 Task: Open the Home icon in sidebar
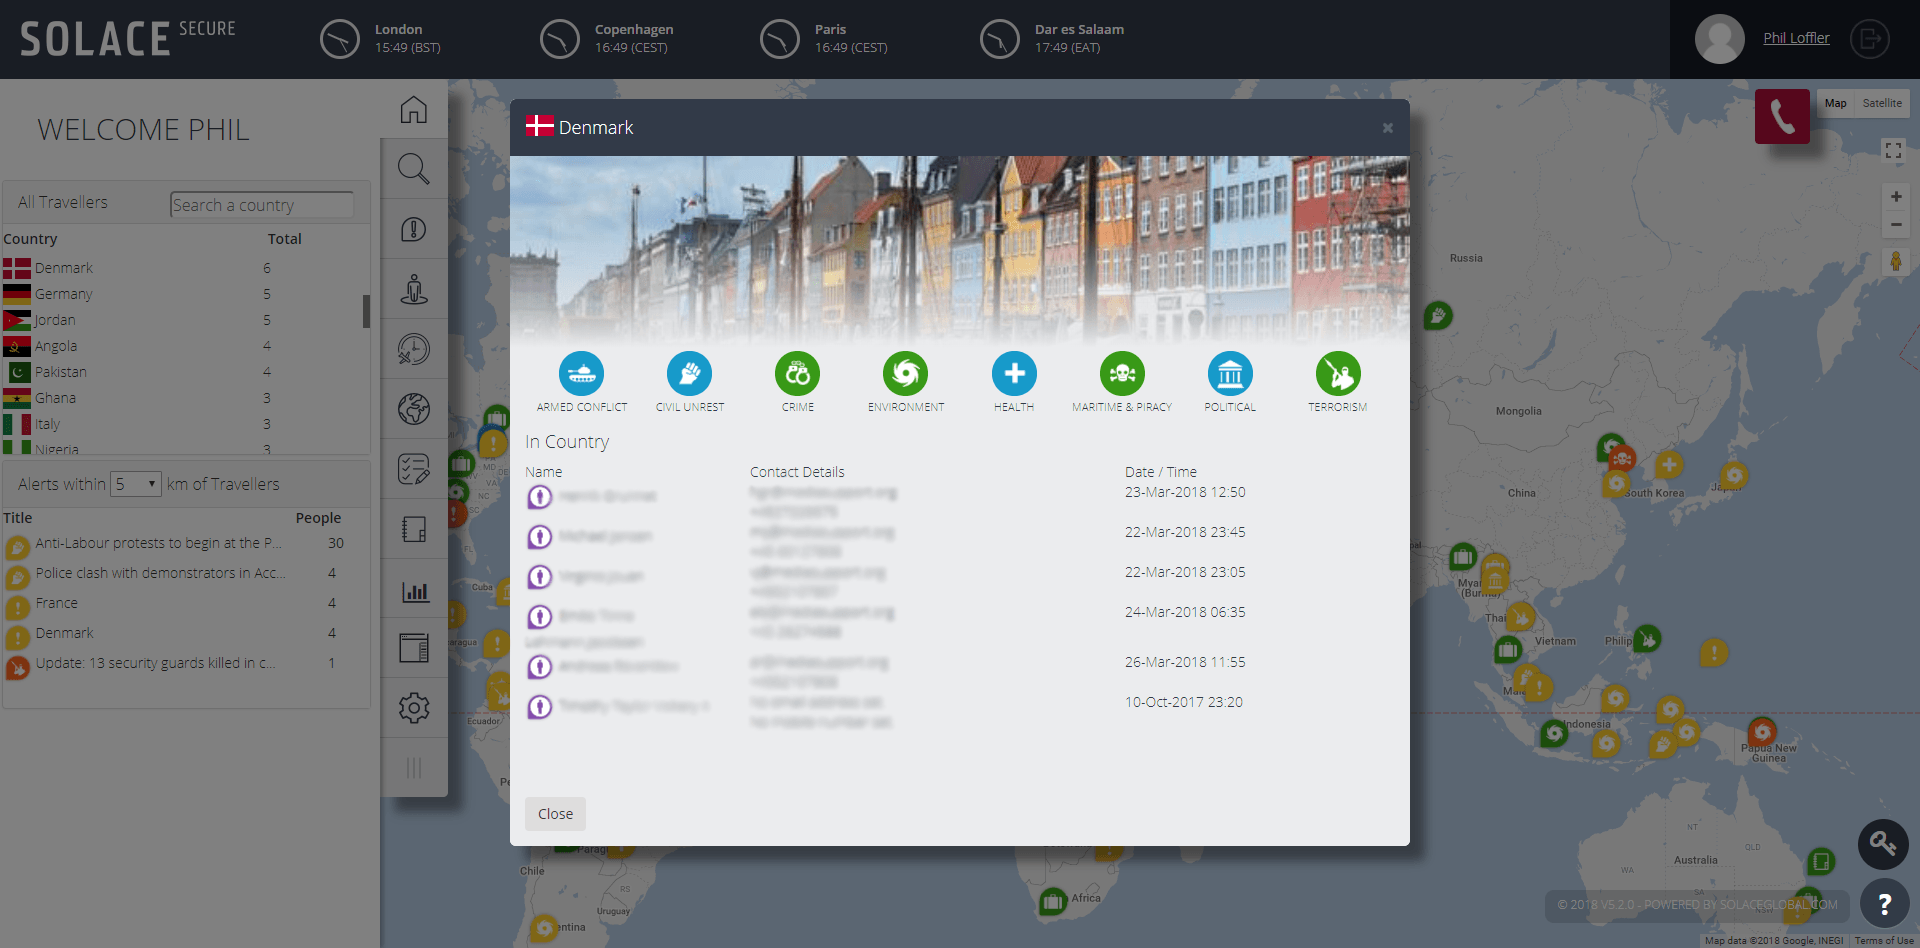click(x=414, y=109)
